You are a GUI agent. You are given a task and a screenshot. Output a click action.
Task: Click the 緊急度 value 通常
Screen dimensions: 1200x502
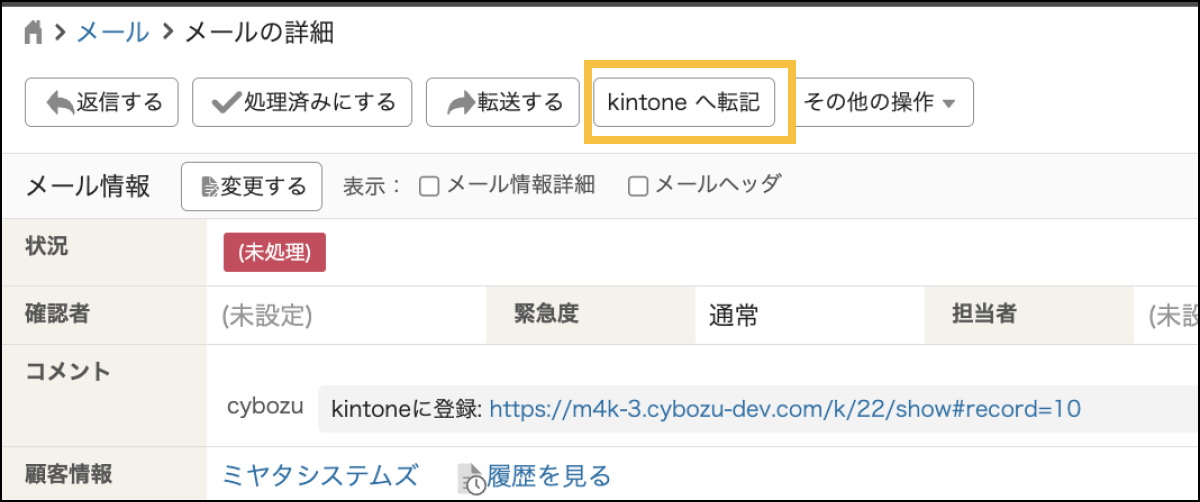point(733,316)
